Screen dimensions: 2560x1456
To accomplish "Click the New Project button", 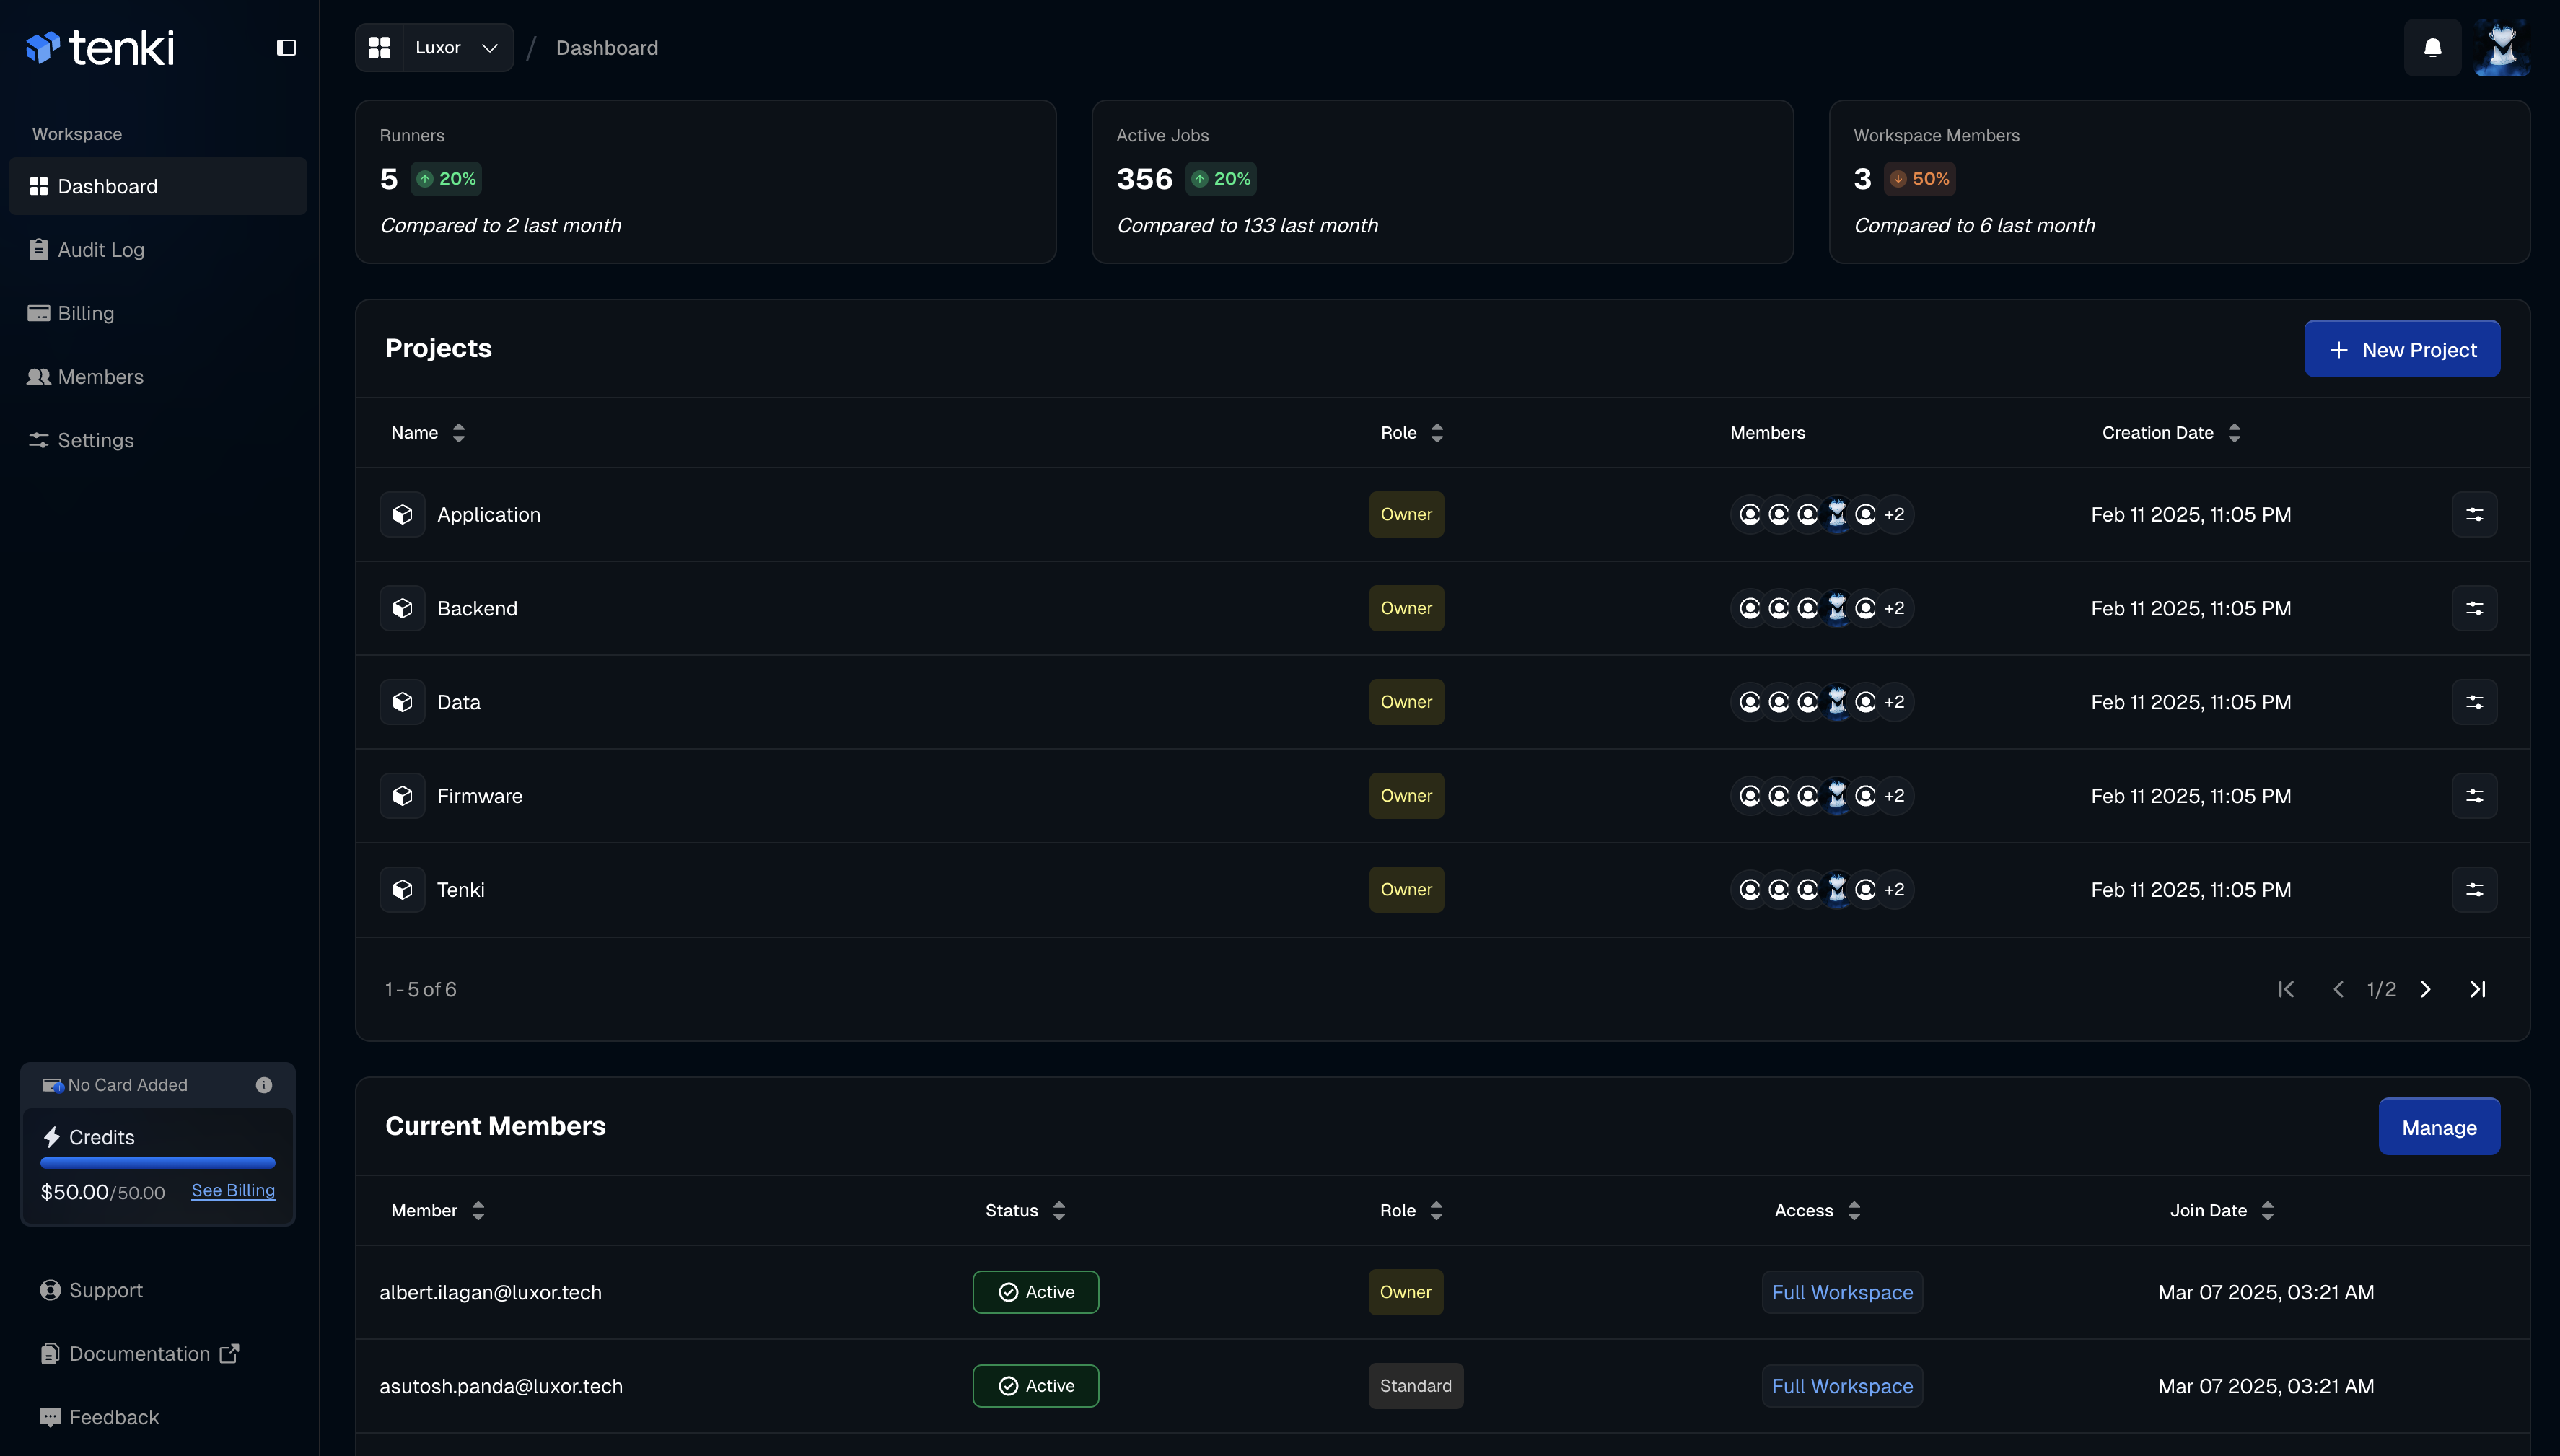I will (x=2401, y=349).
